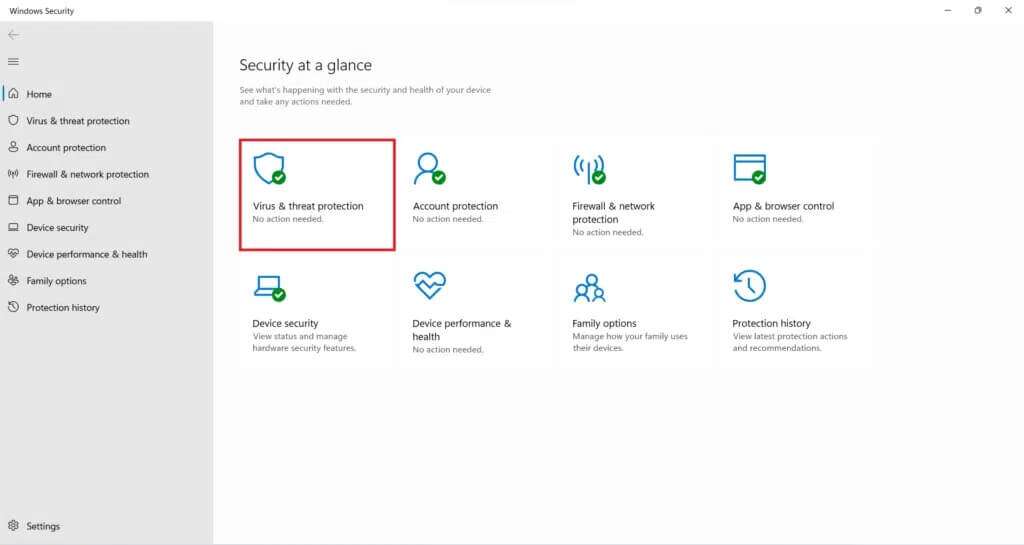Open Protection history from sidebar

tap(63, 307)
